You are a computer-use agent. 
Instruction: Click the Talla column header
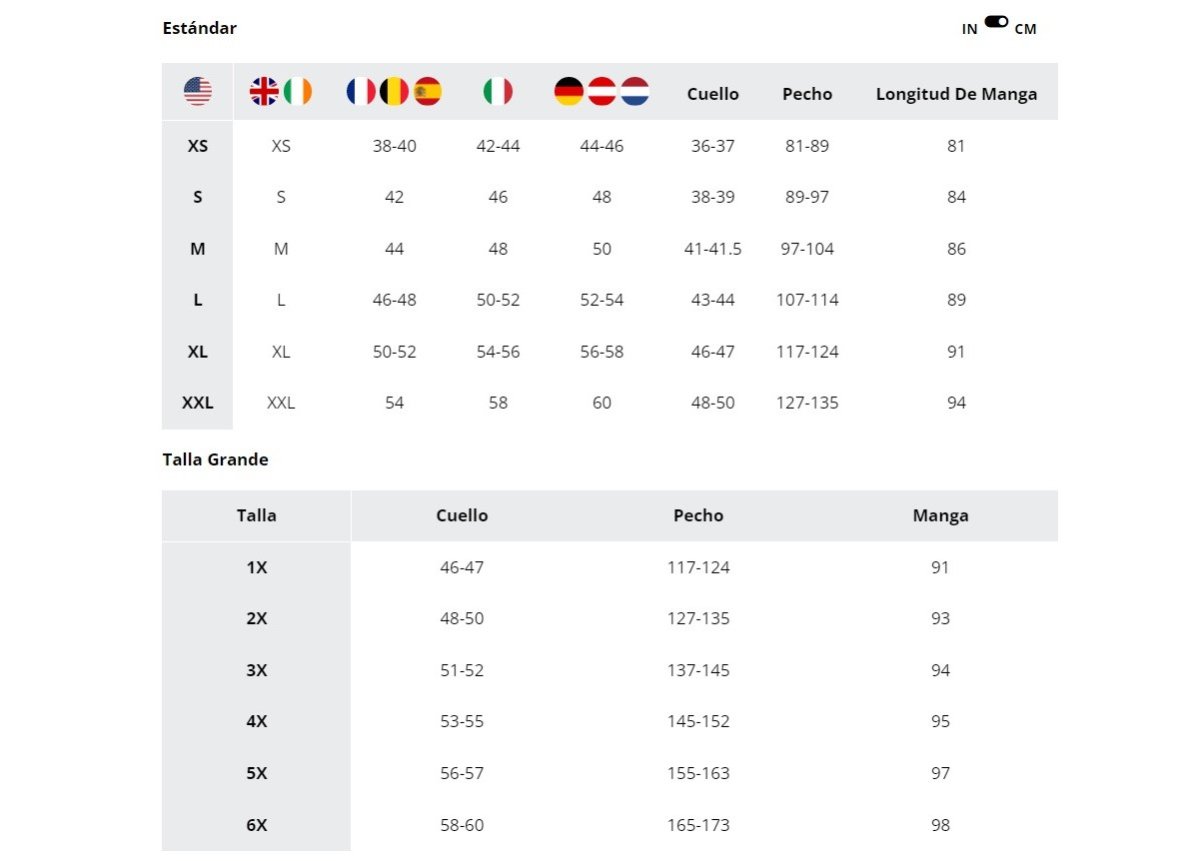coord(257,516)
